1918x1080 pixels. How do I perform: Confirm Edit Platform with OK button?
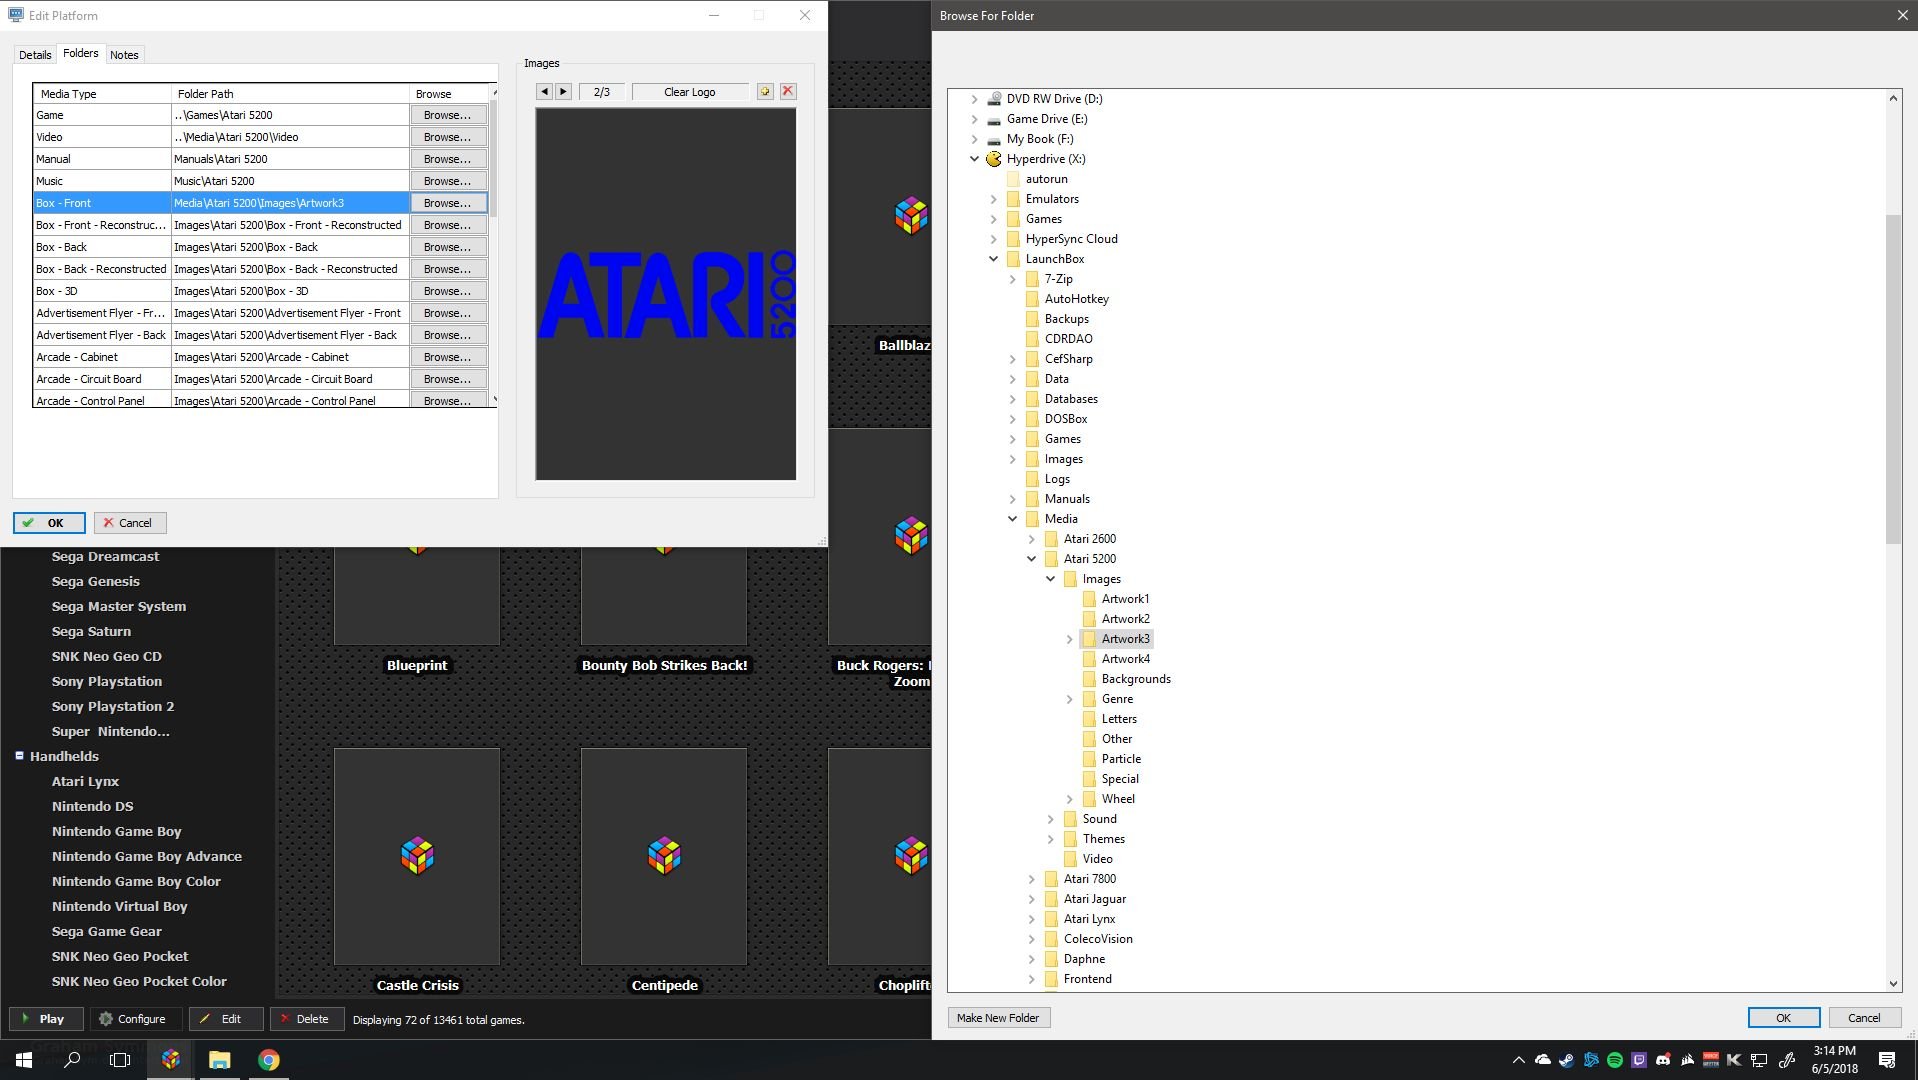[x=48, y=523]
